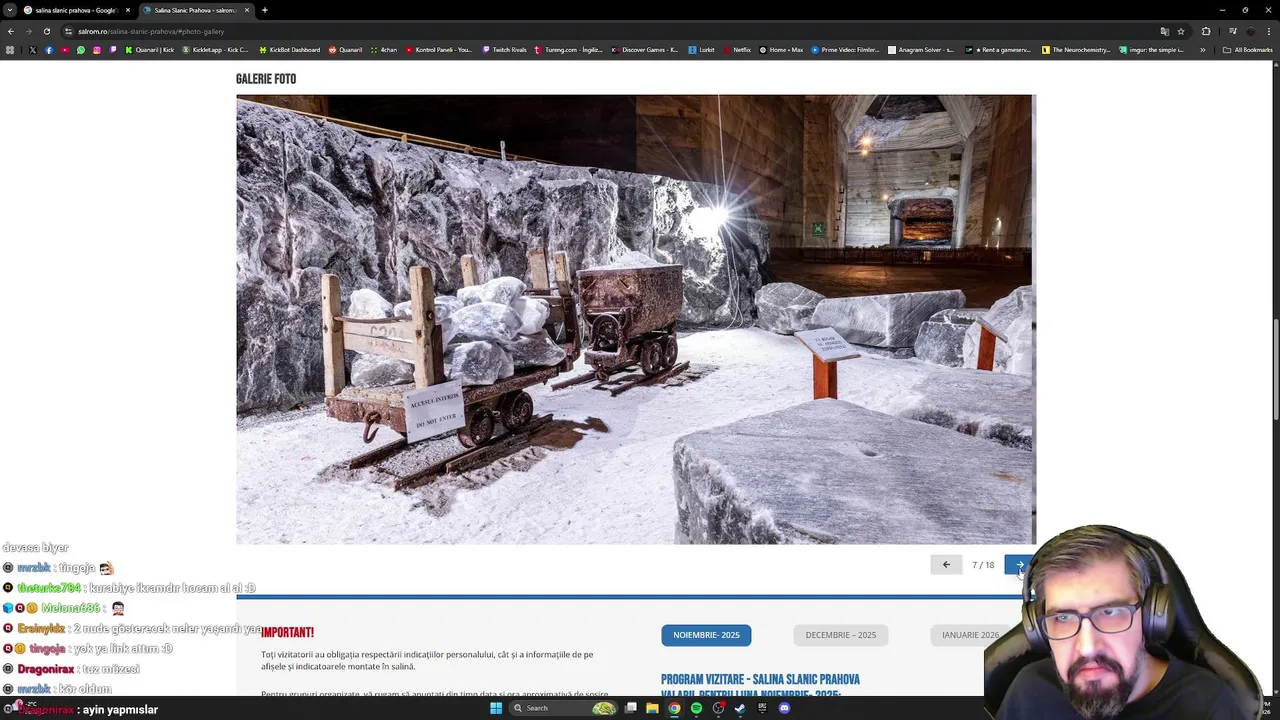
Task: Reload the current page
Action: [46, 31]
